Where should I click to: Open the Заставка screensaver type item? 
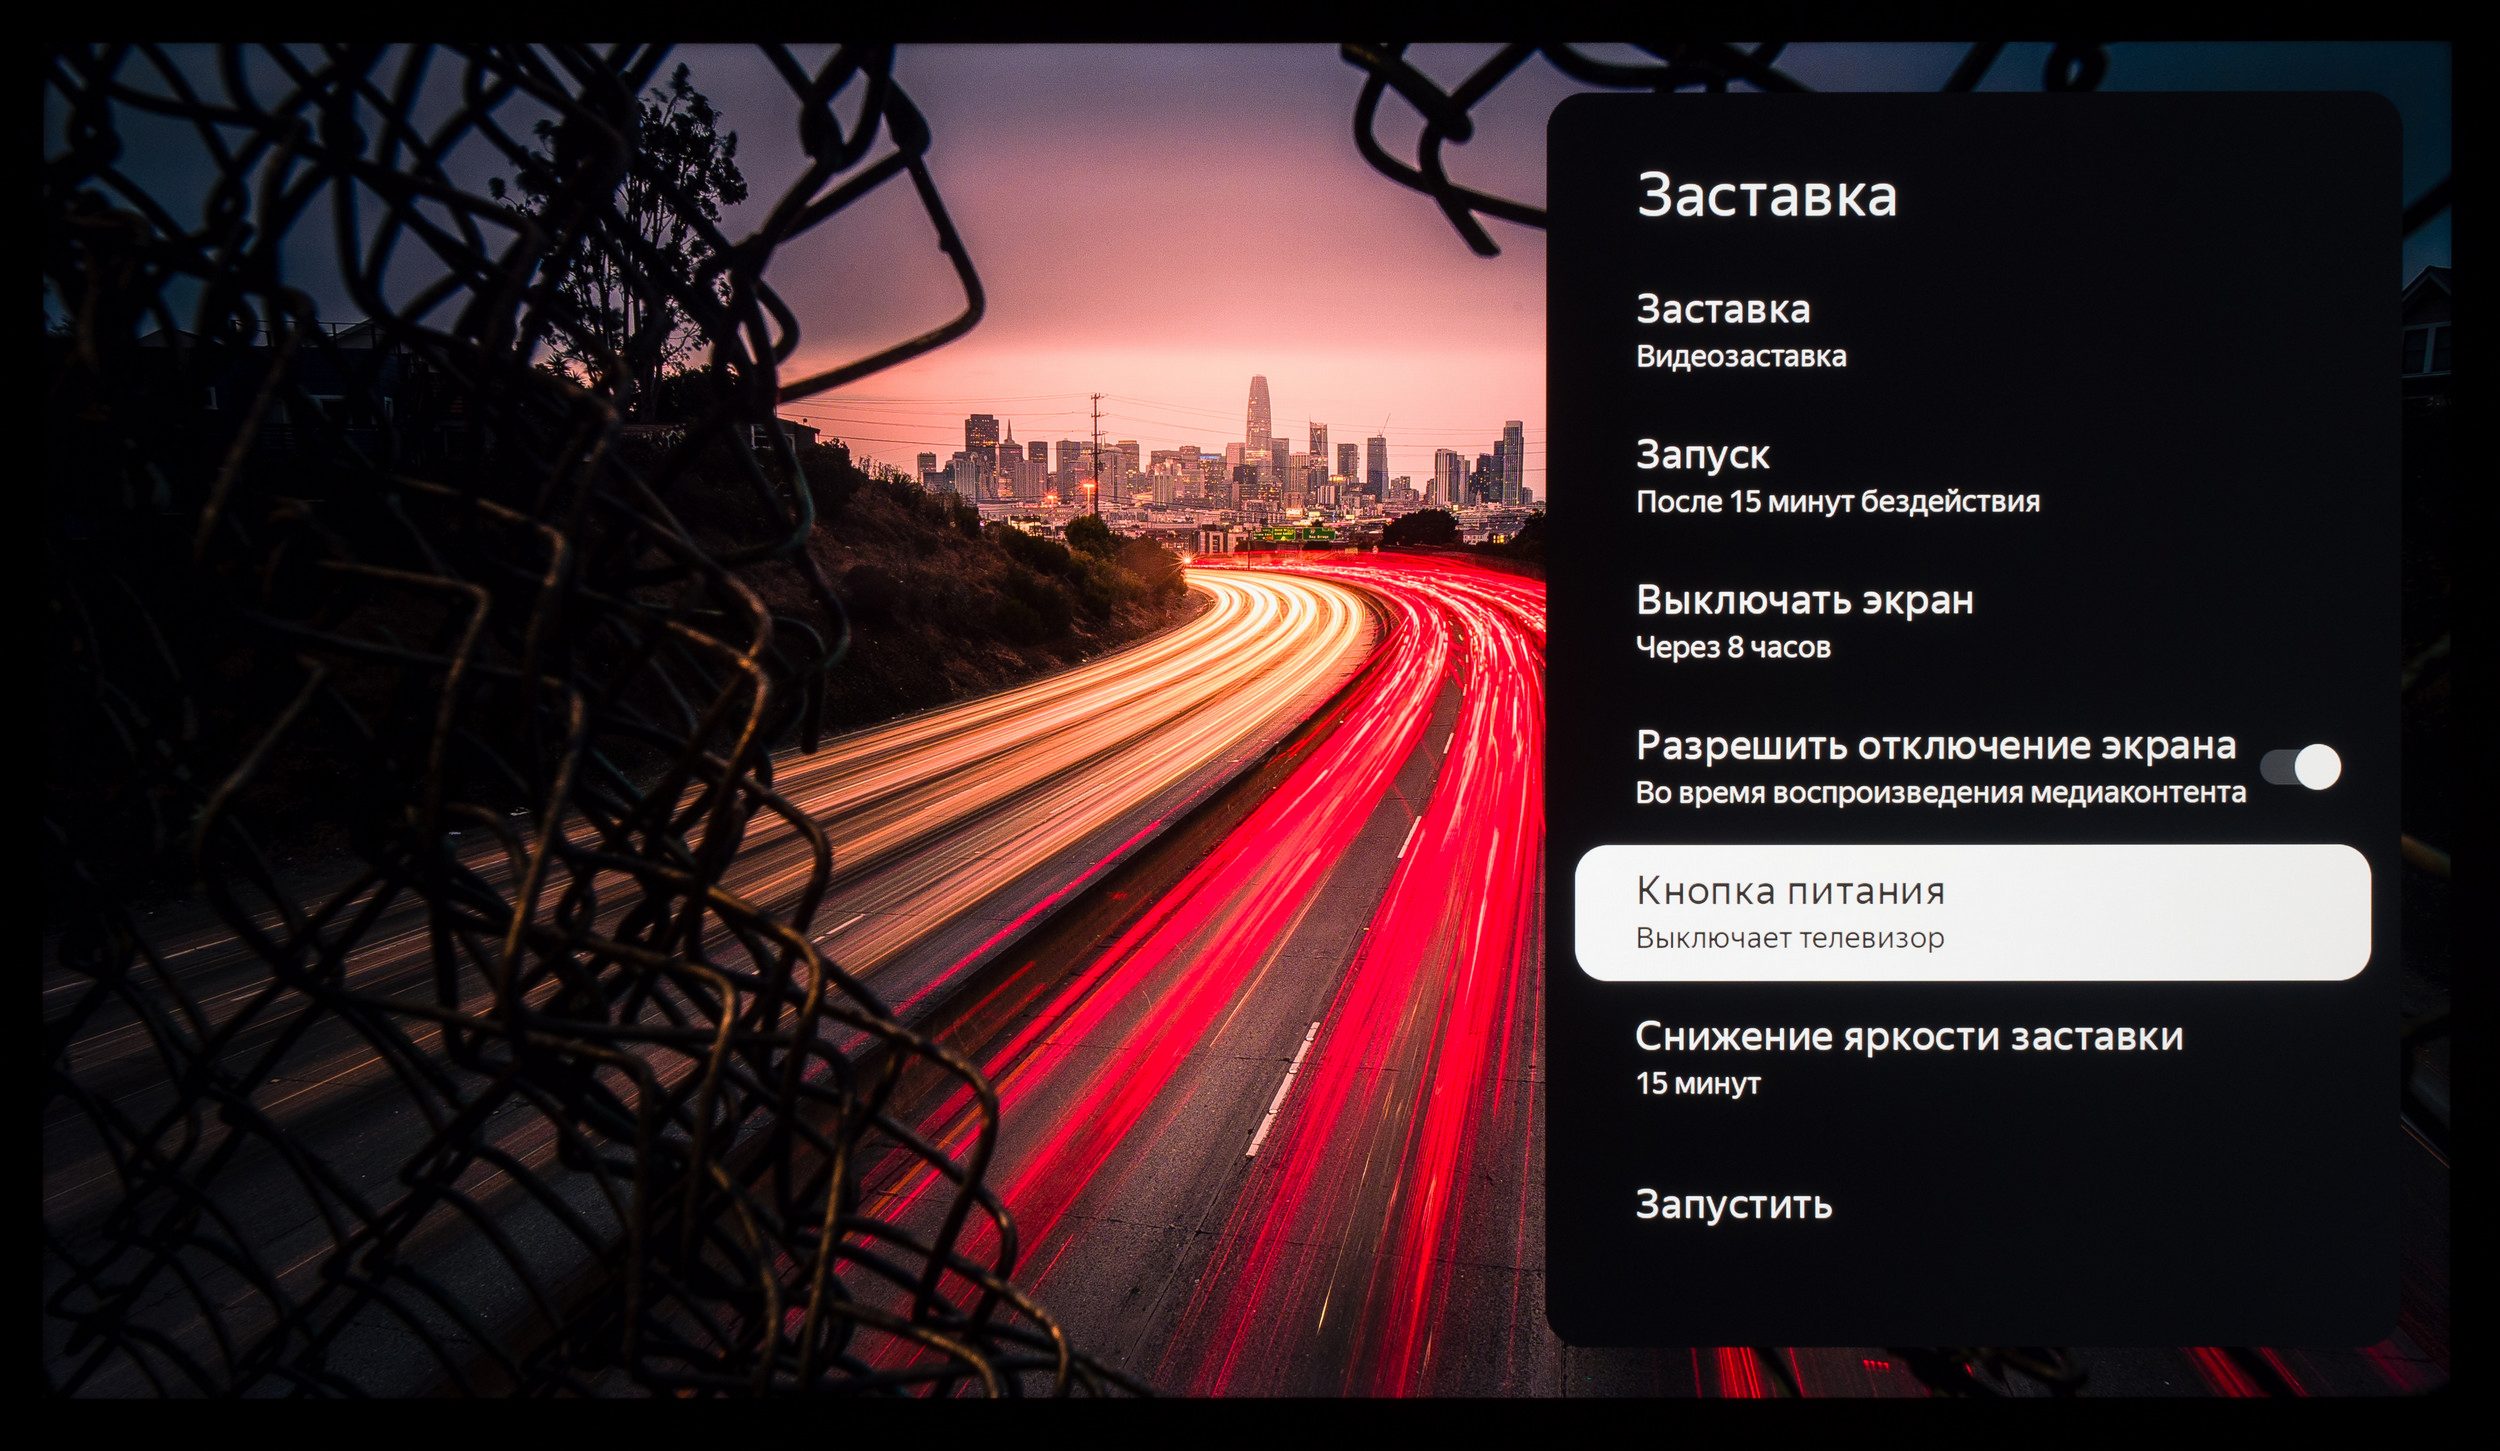pyautogui.click(x=1722, y=310)
